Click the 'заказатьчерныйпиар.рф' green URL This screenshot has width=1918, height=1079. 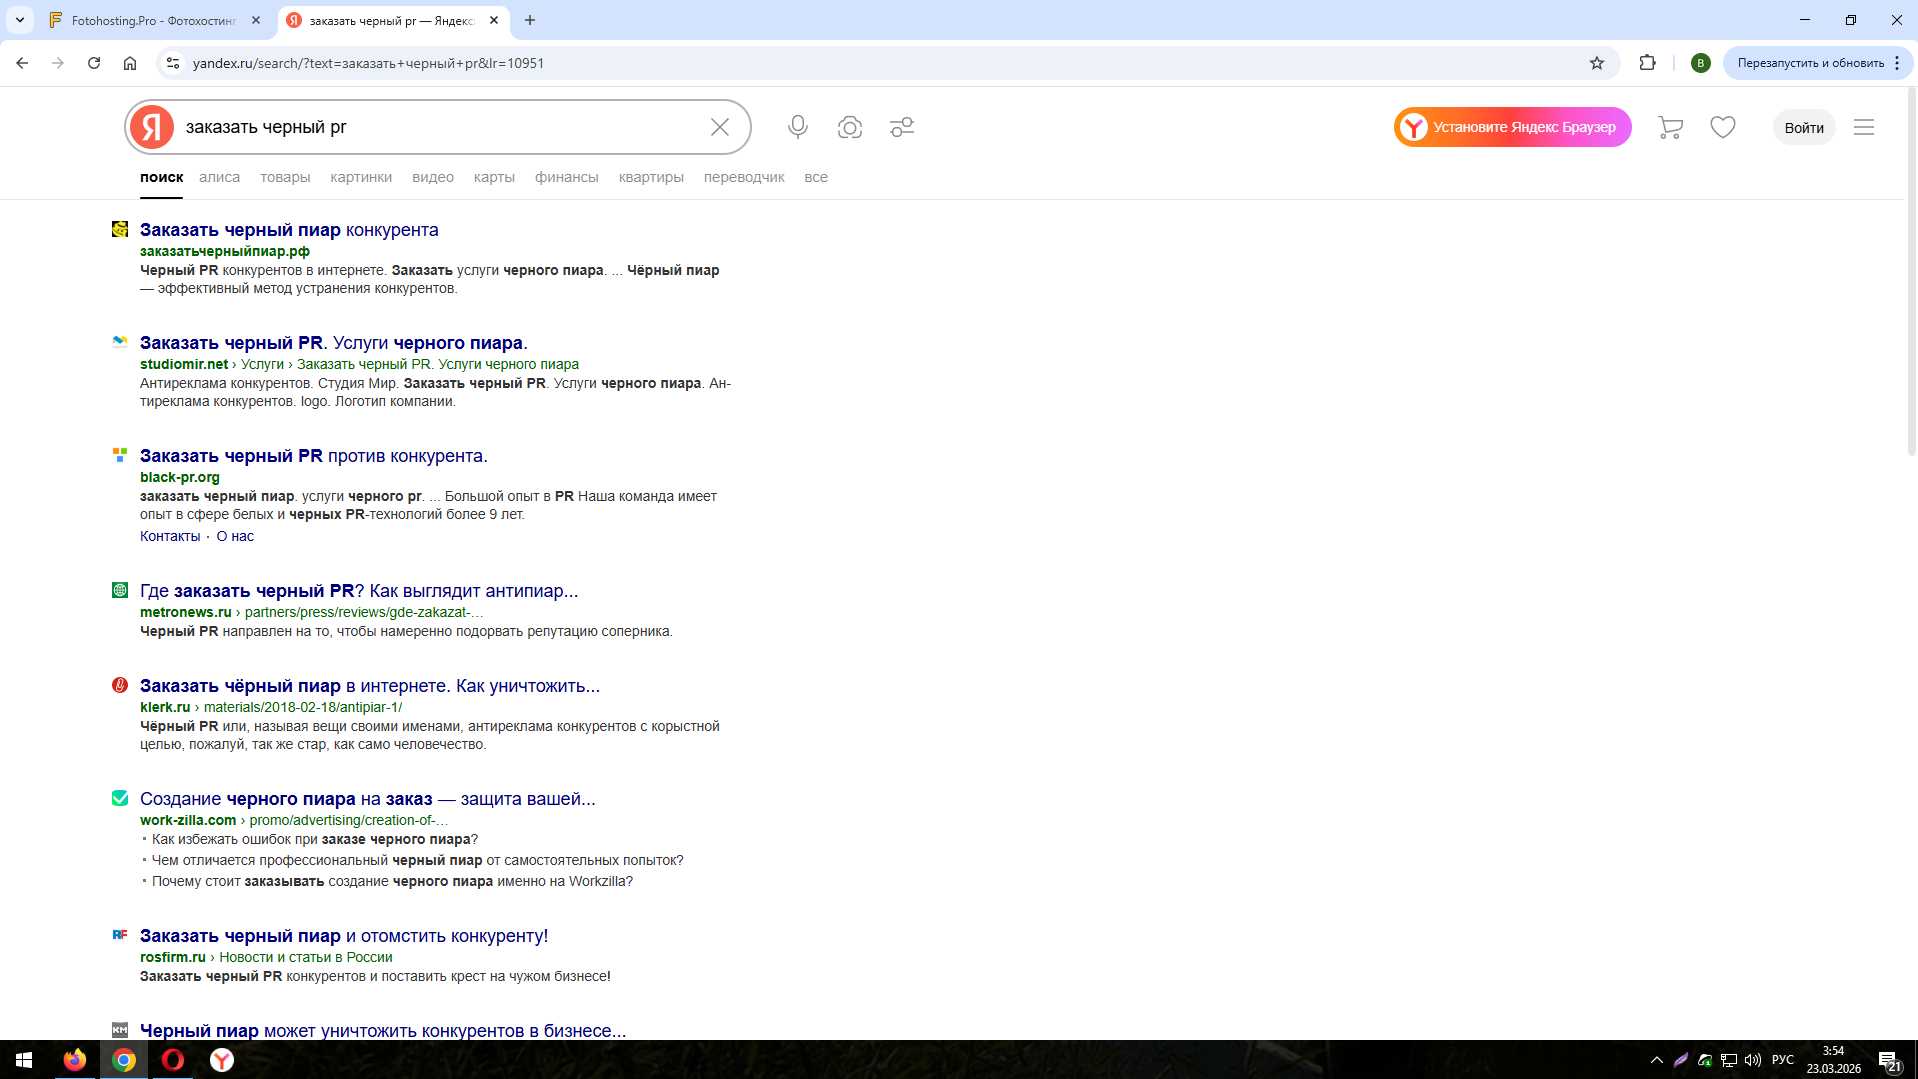click(x=225, y=252)
